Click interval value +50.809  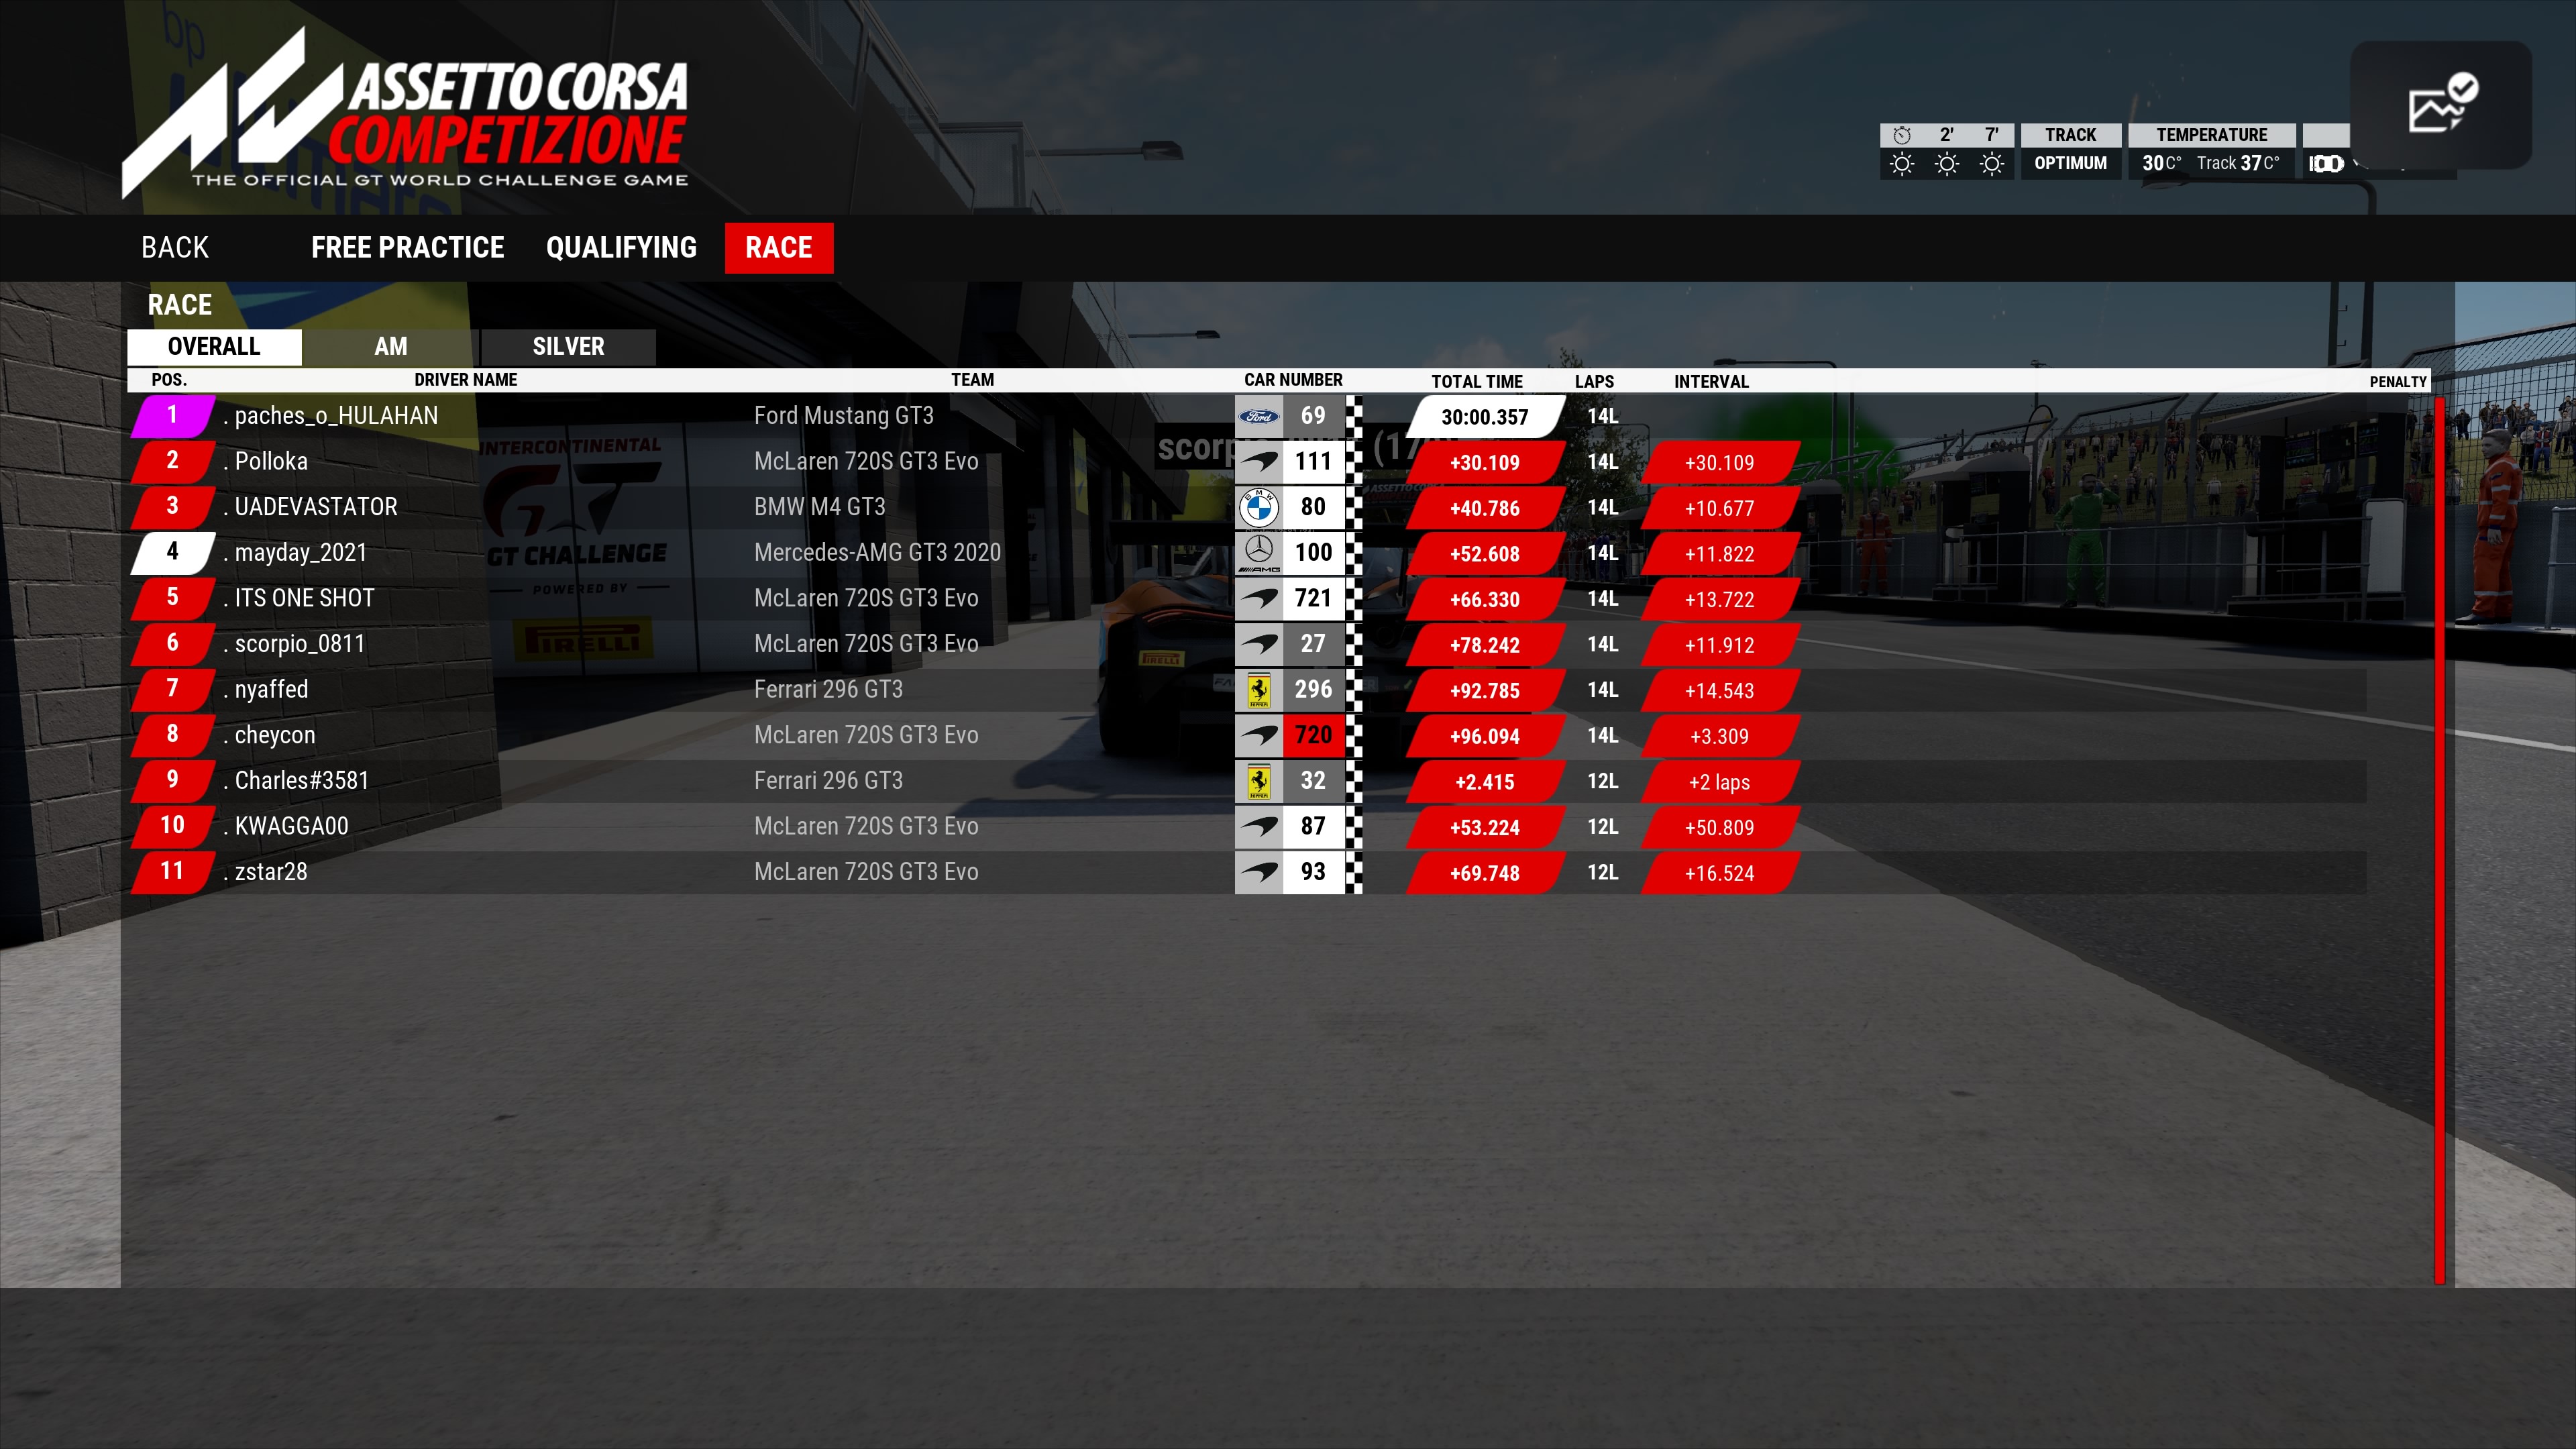(1719, 828)
